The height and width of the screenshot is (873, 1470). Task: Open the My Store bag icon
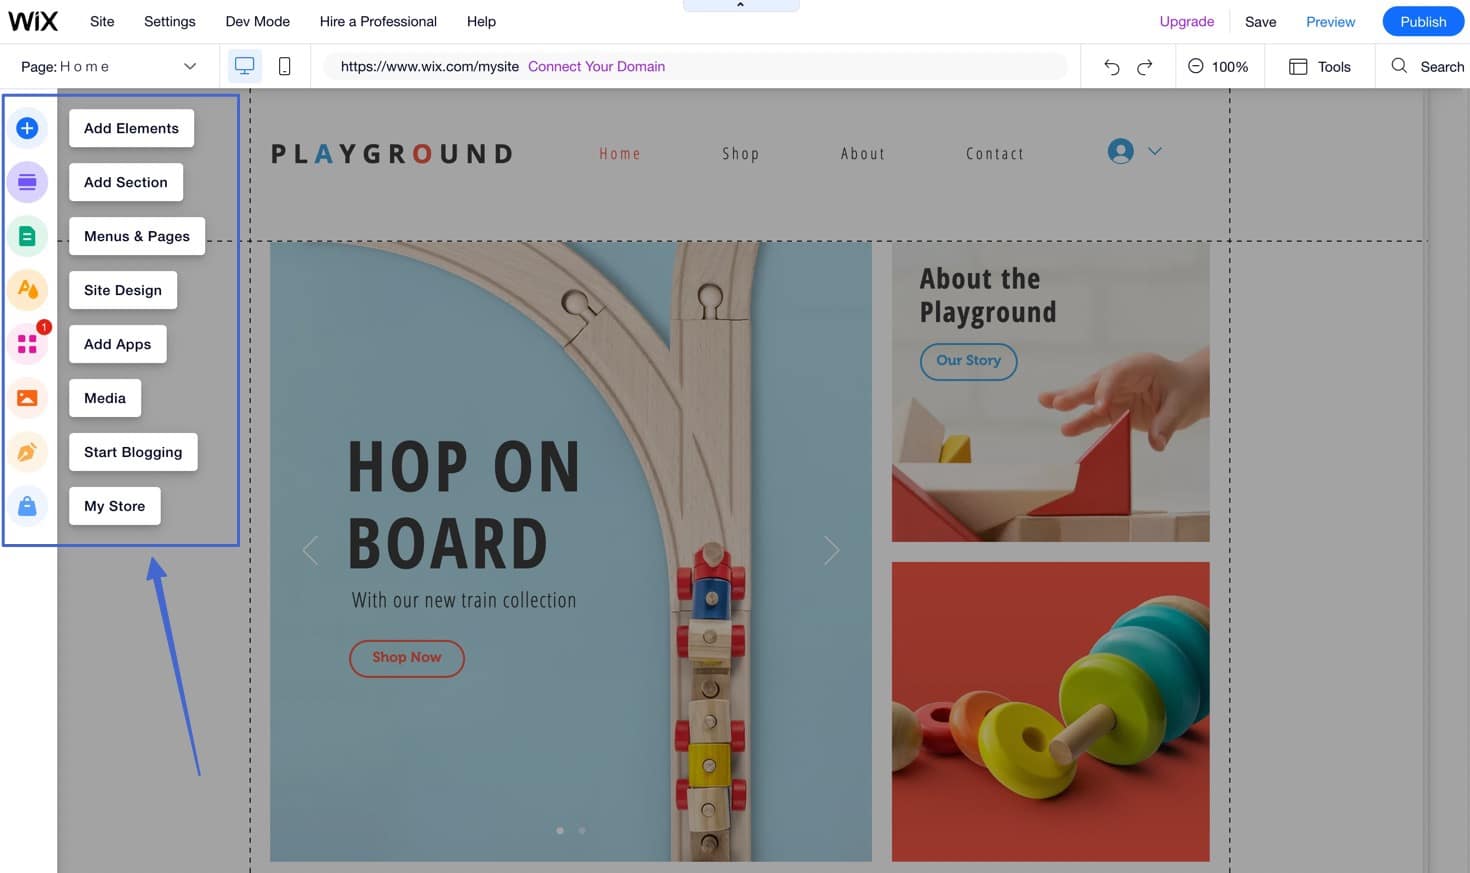[x=27, y=506]
